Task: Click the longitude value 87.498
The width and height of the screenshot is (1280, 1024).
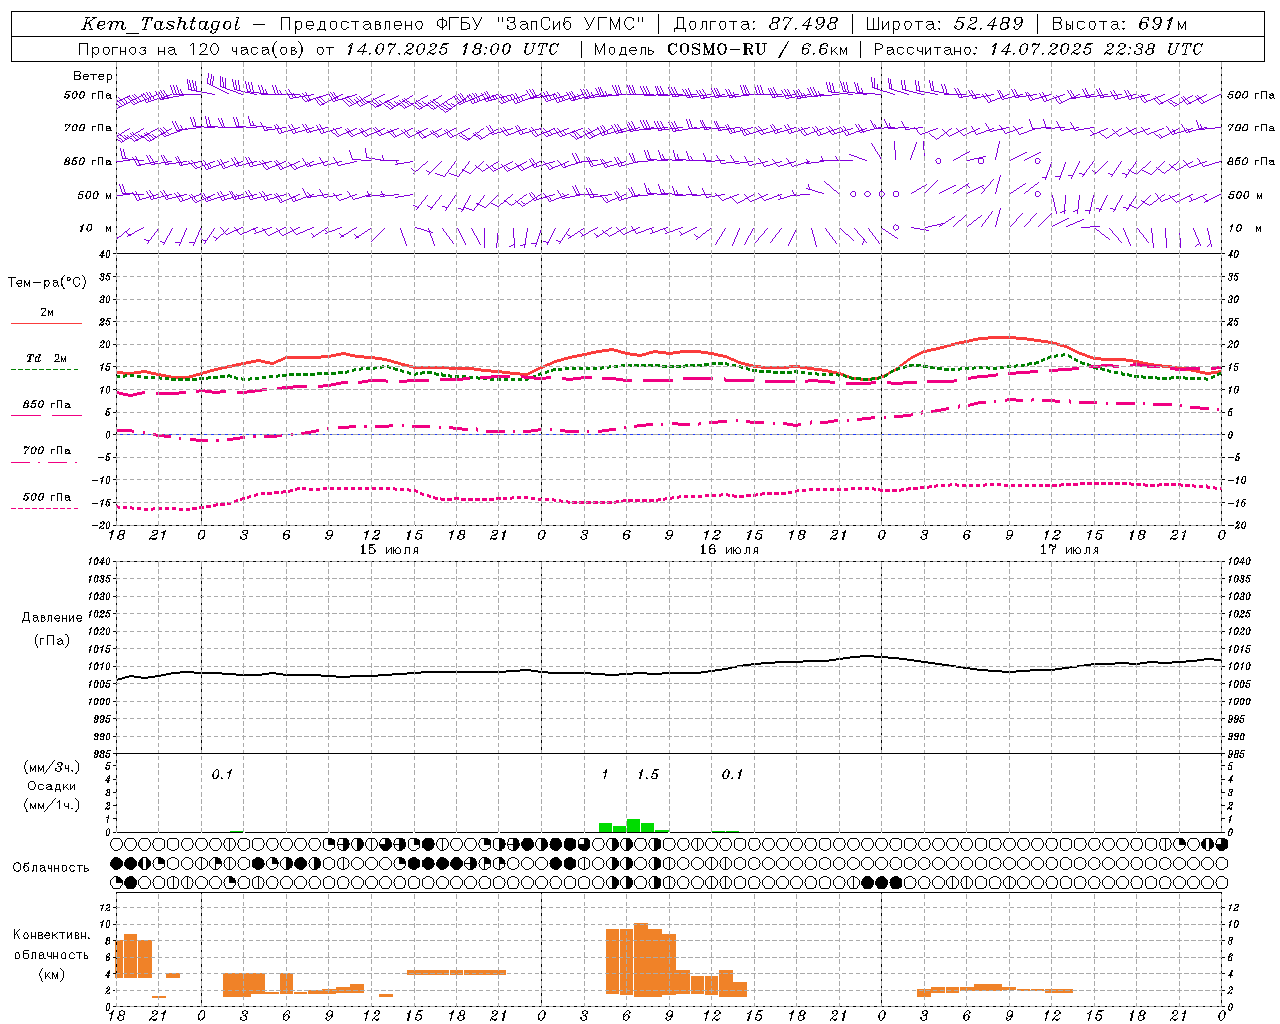Action: coord(804,24)
